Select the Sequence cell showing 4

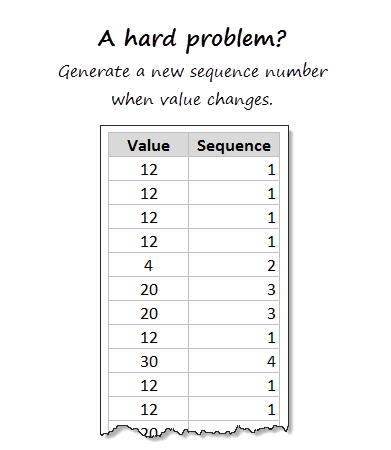(234, 361)
